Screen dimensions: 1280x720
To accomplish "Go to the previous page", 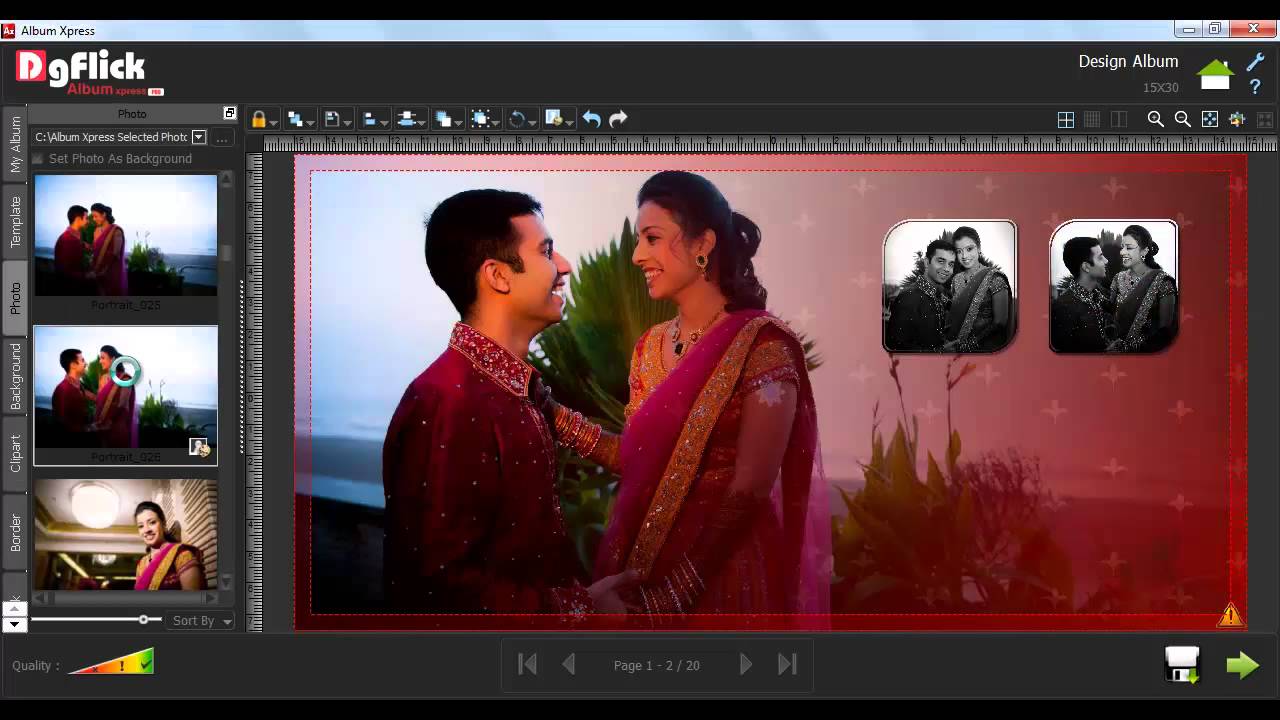I will [x=569, y=664].
